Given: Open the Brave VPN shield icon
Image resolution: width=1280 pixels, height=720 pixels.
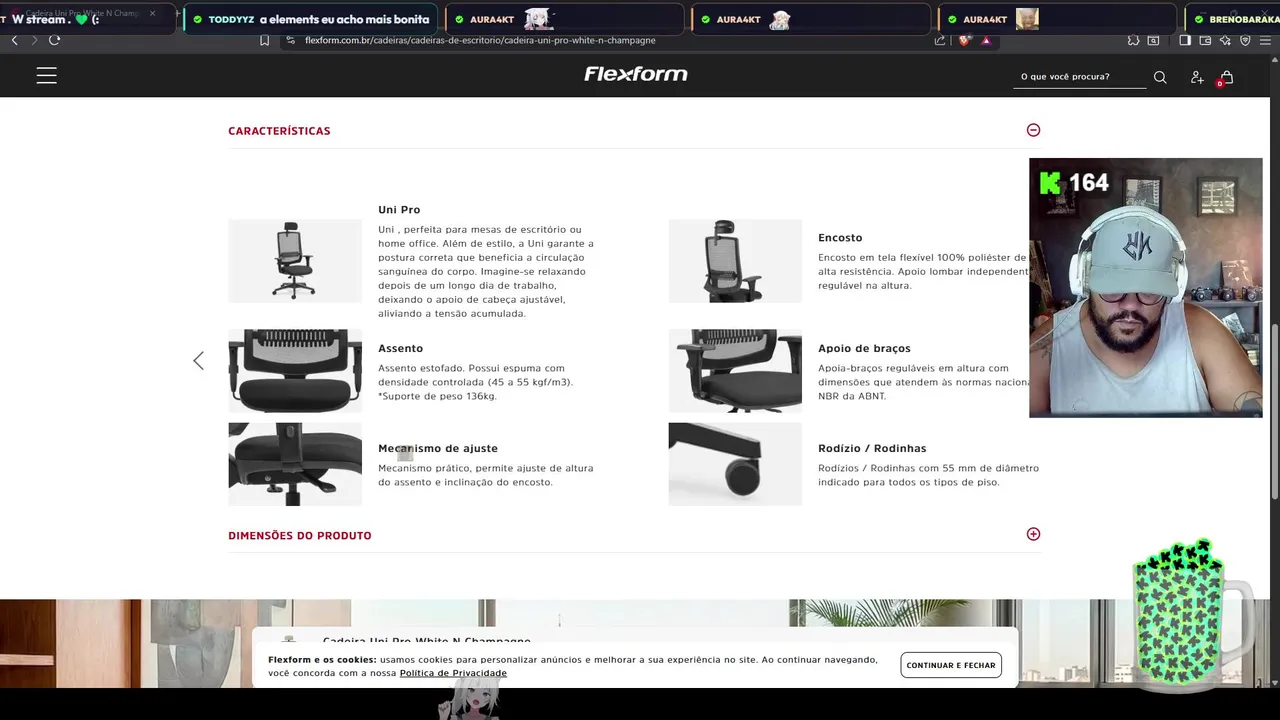Looking at the screenshot, I should click(x=1245, y=40).
